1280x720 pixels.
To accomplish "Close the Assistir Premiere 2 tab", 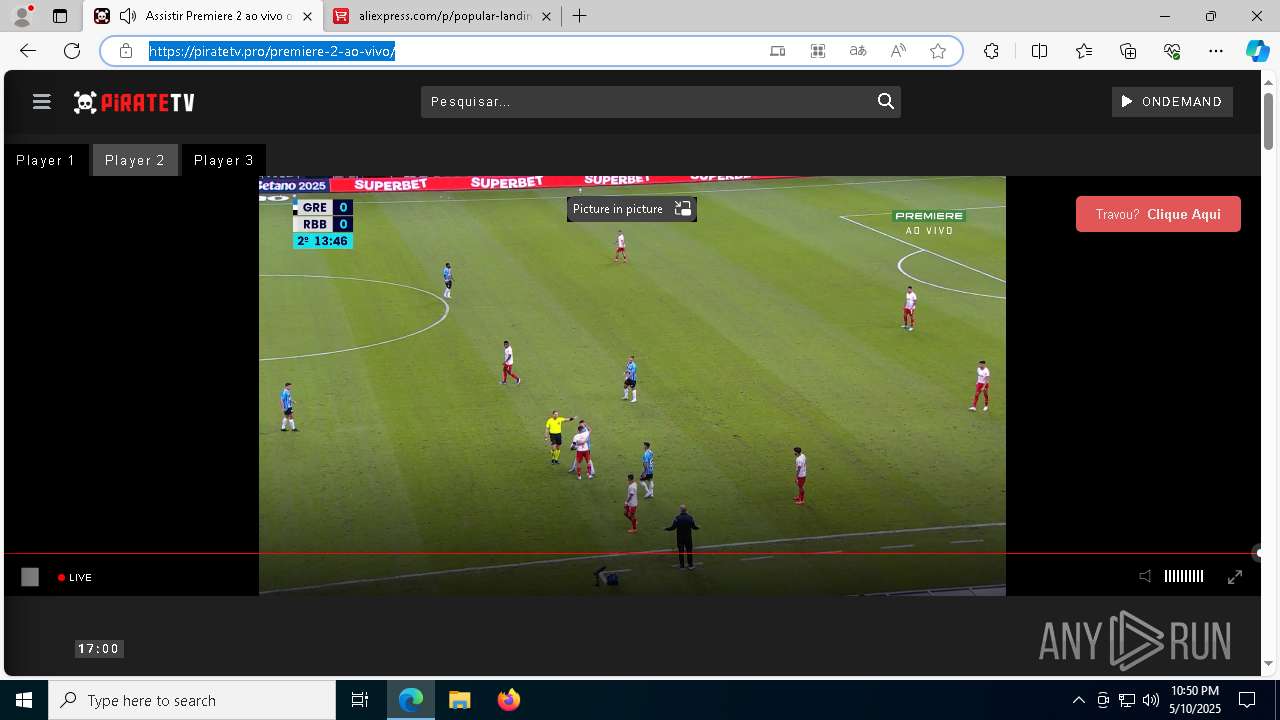I will (307, 16).
